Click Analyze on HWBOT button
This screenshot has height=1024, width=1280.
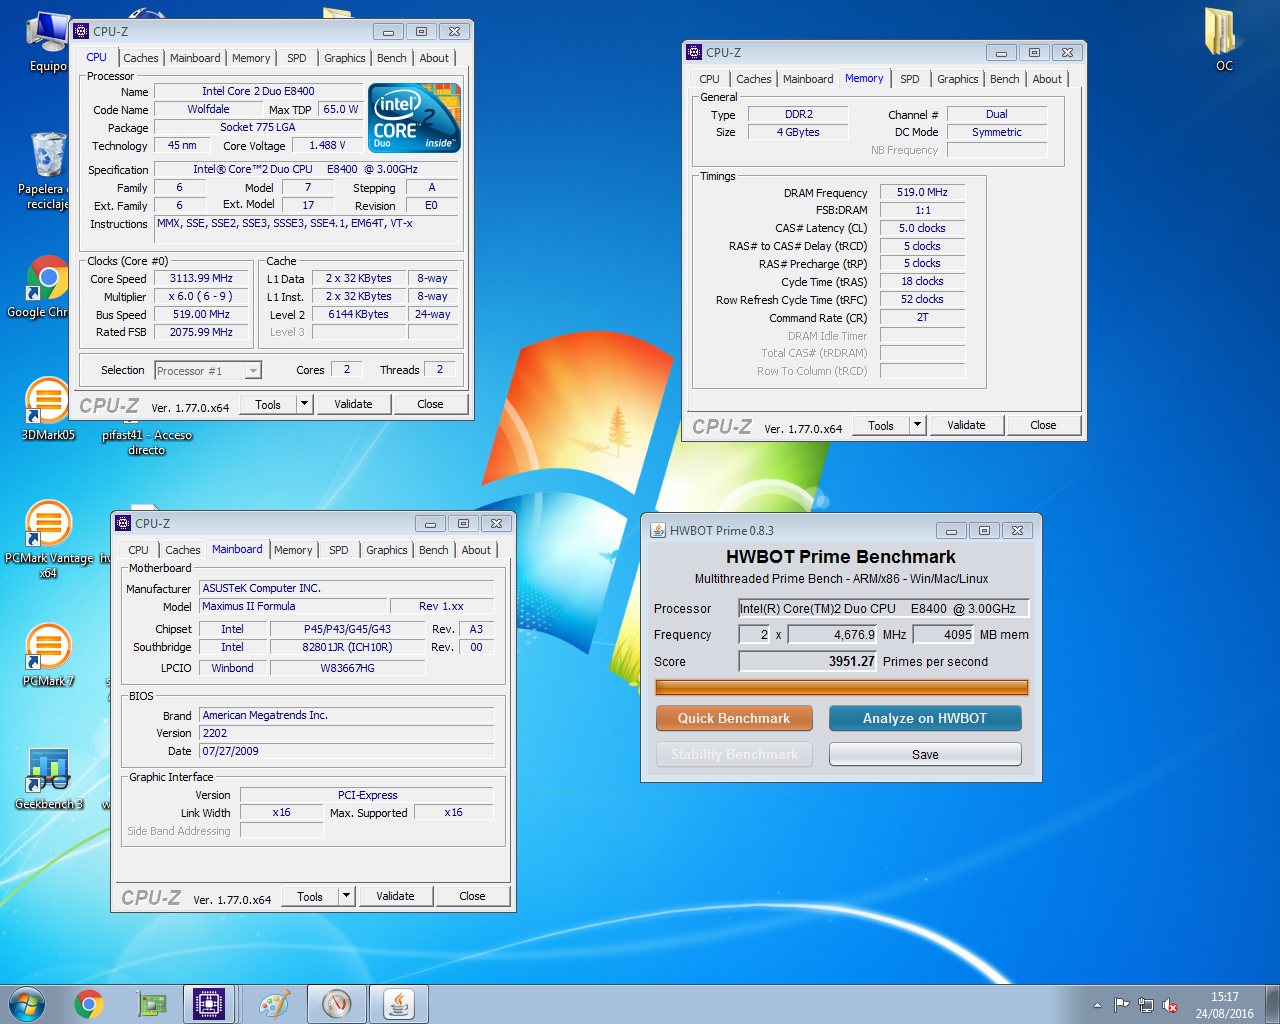(925, 718)
